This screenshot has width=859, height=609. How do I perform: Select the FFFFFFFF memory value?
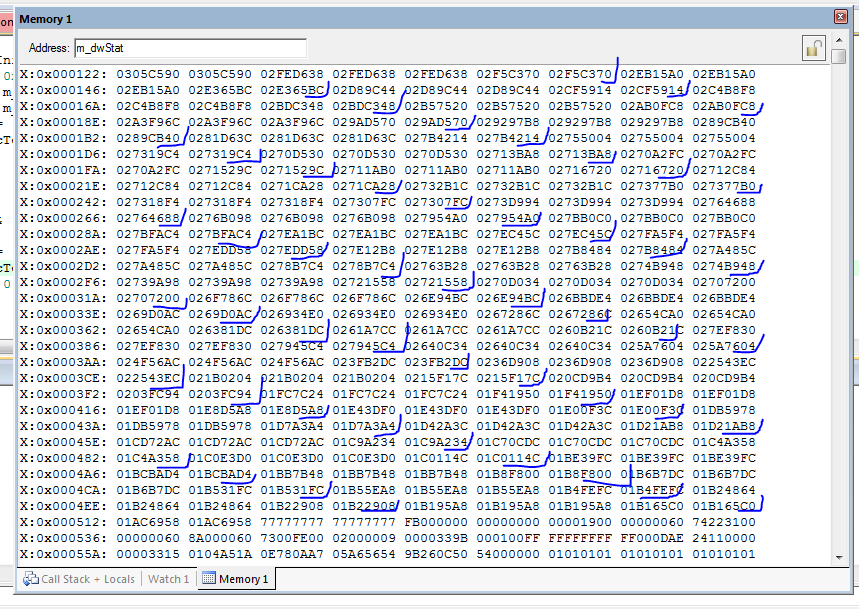[x=582, y=537]
